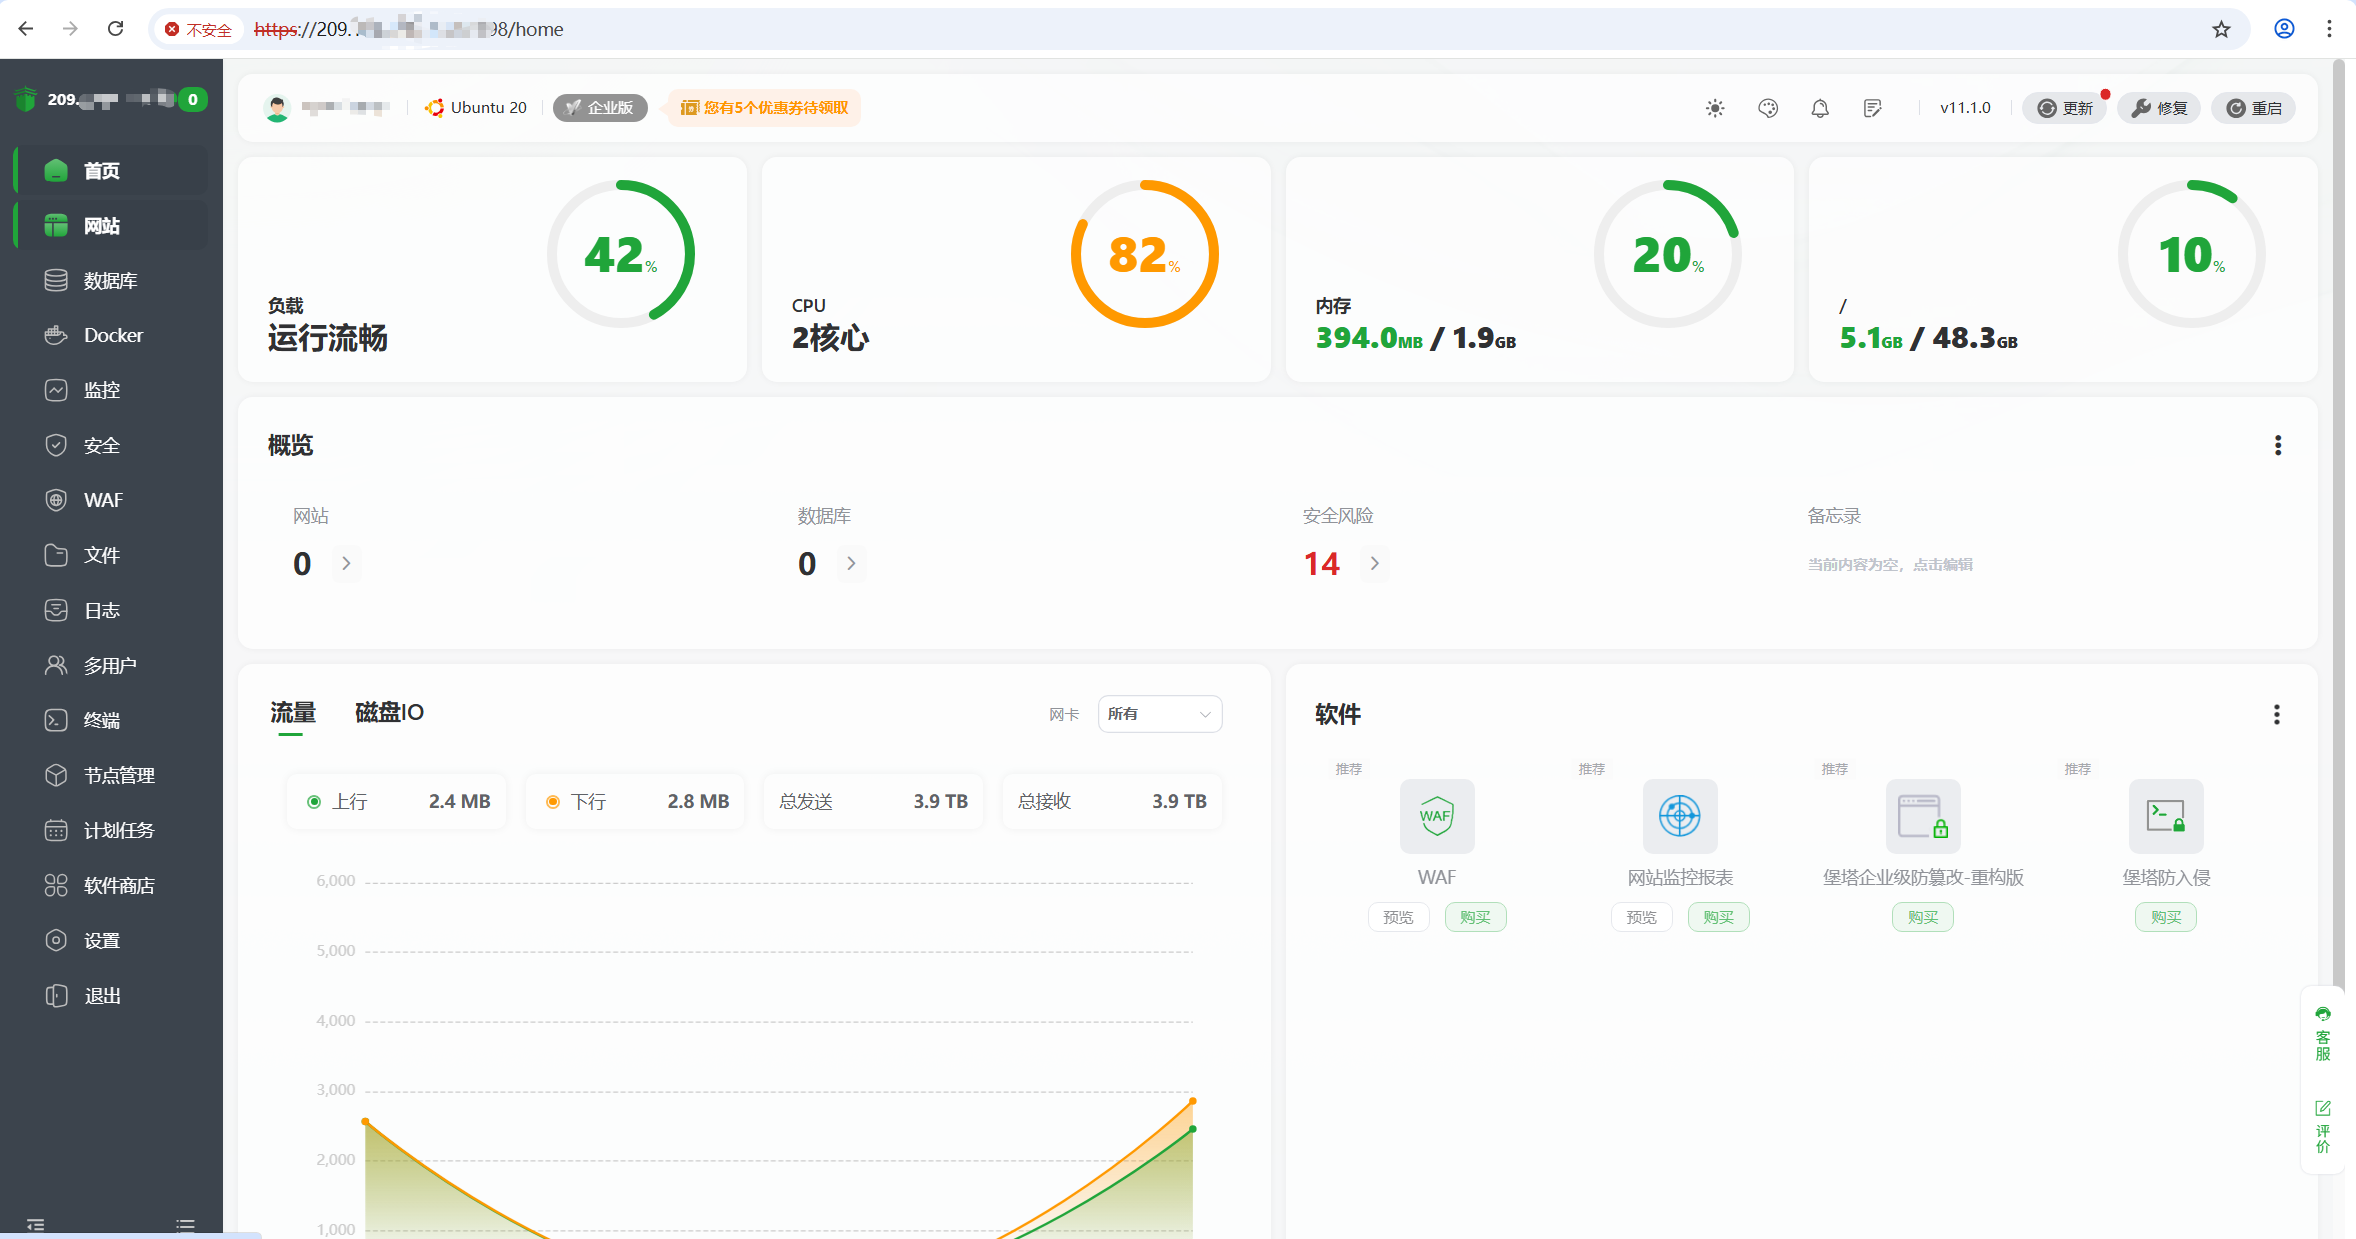
Task: Click the 重启 restart button
Action: (x=2254, y=108)
